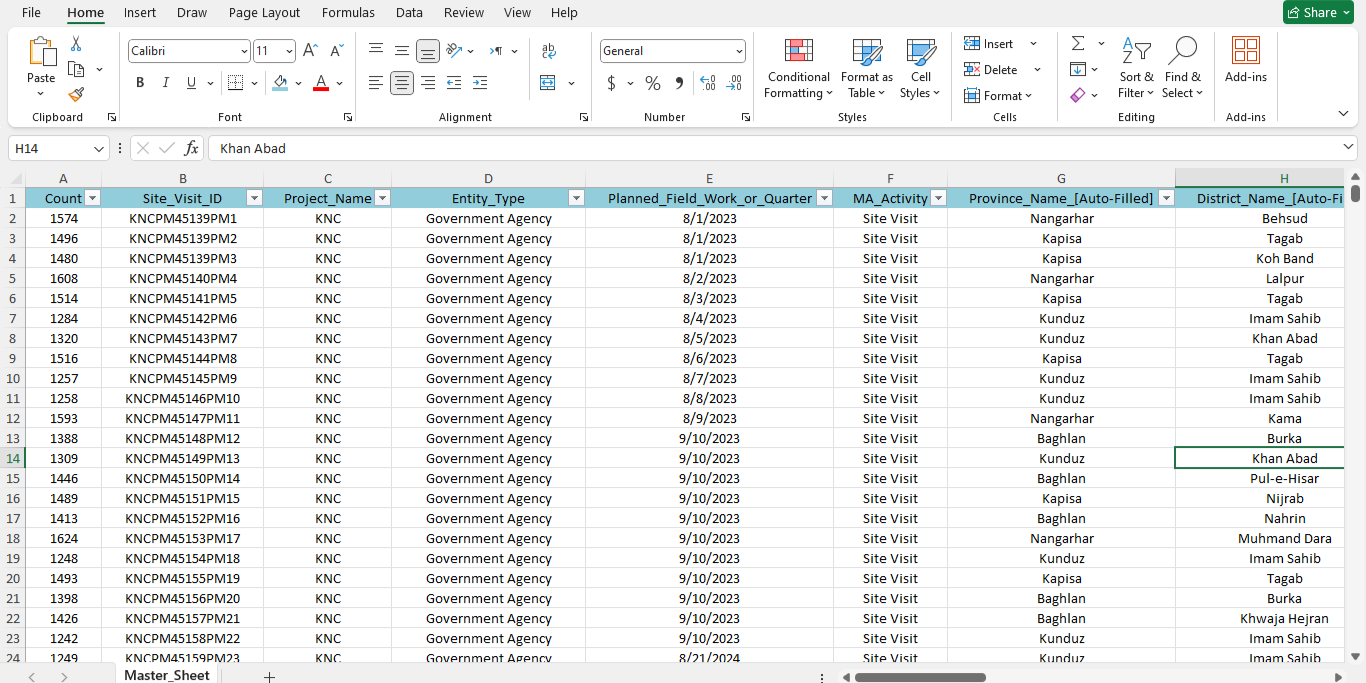Toggle Center alignment
1366x683 pixels.
pyautogui.click(x=402, y=83)
